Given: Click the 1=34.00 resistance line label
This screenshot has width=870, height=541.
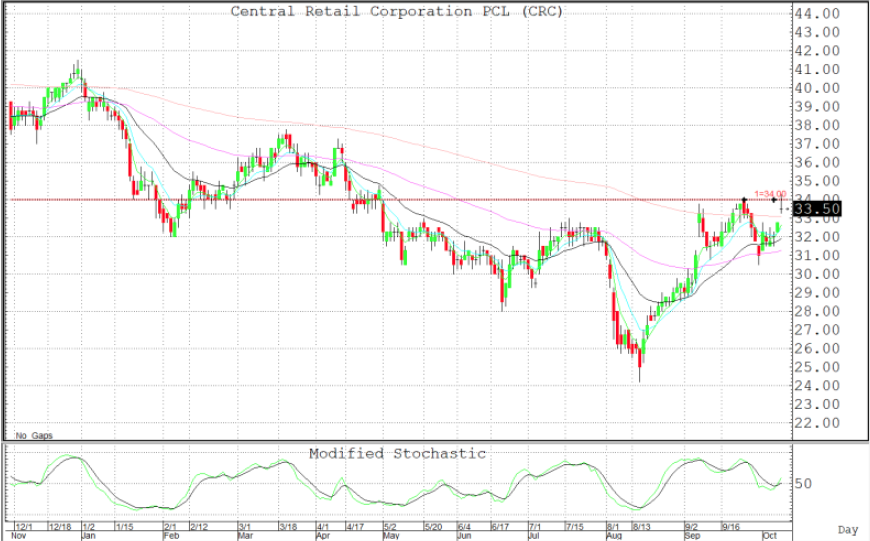Looking at the screenshot, I should pyautogui.click(x=770, y=194).
